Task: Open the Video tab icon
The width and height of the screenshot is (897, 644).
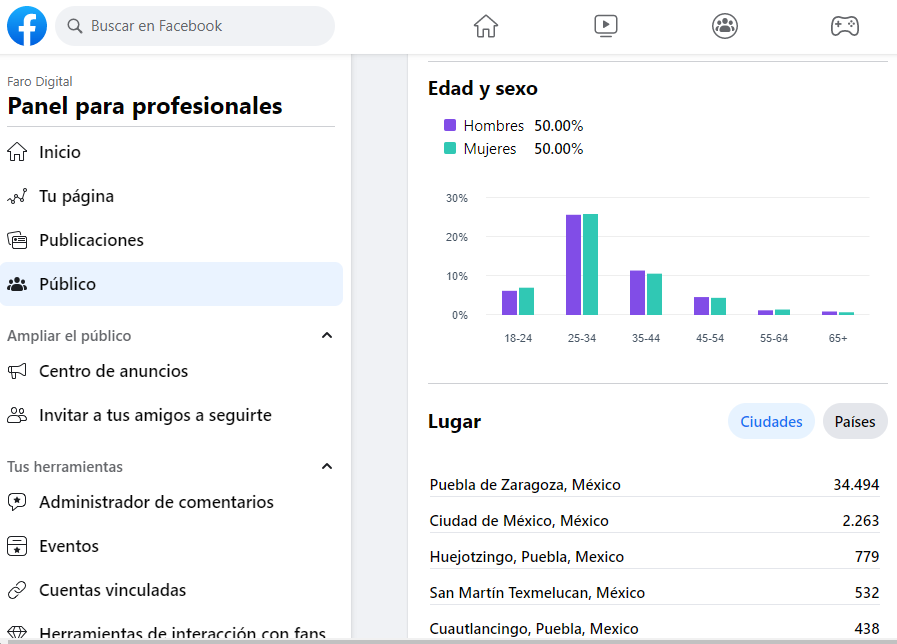Action: click(x=605, y=26)
